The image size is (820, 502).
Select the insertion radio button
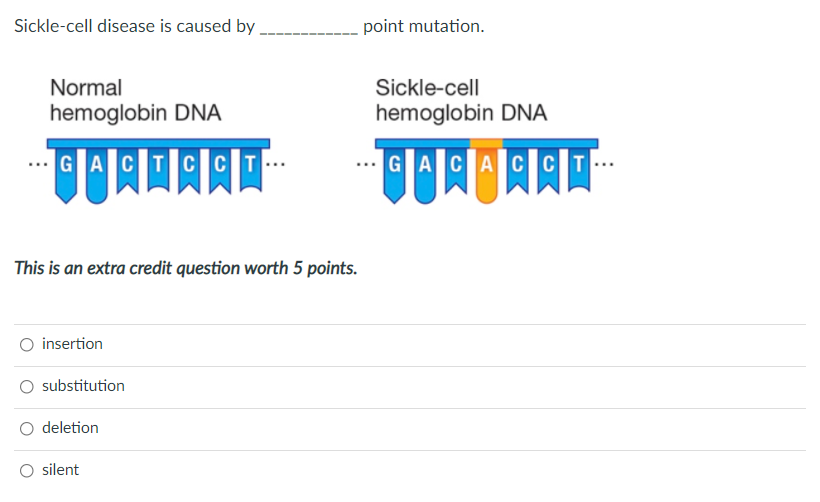[x=27, y=345]
